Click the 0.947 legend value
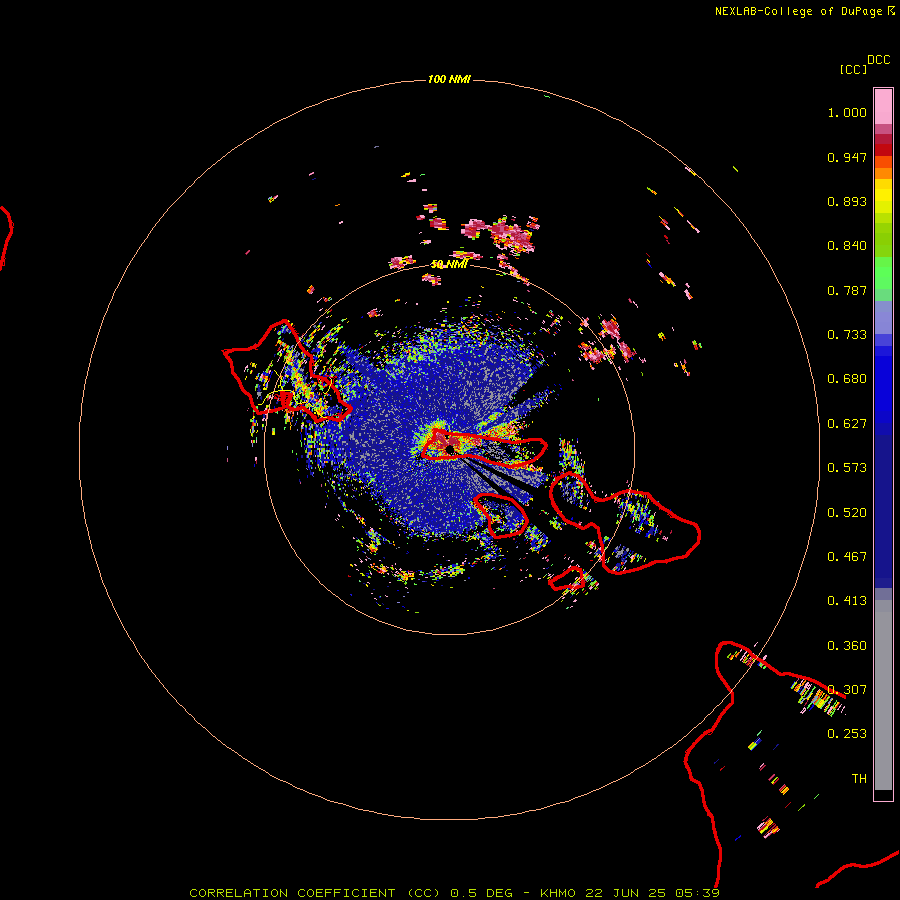This screenshot has width=900, height=900. tap(847, 157)
